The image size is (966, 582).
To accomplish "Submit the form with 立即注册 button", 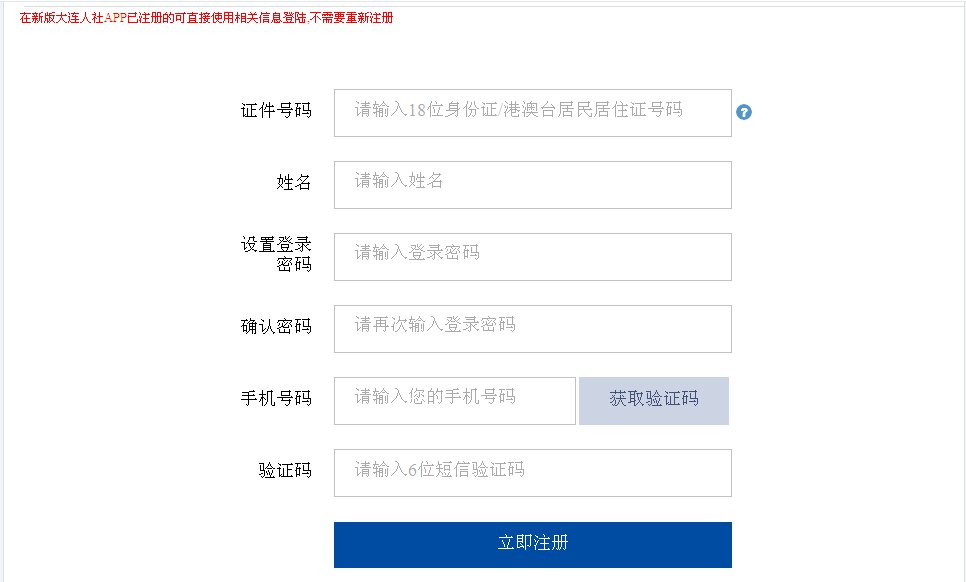I will click(x=532, y=544).
